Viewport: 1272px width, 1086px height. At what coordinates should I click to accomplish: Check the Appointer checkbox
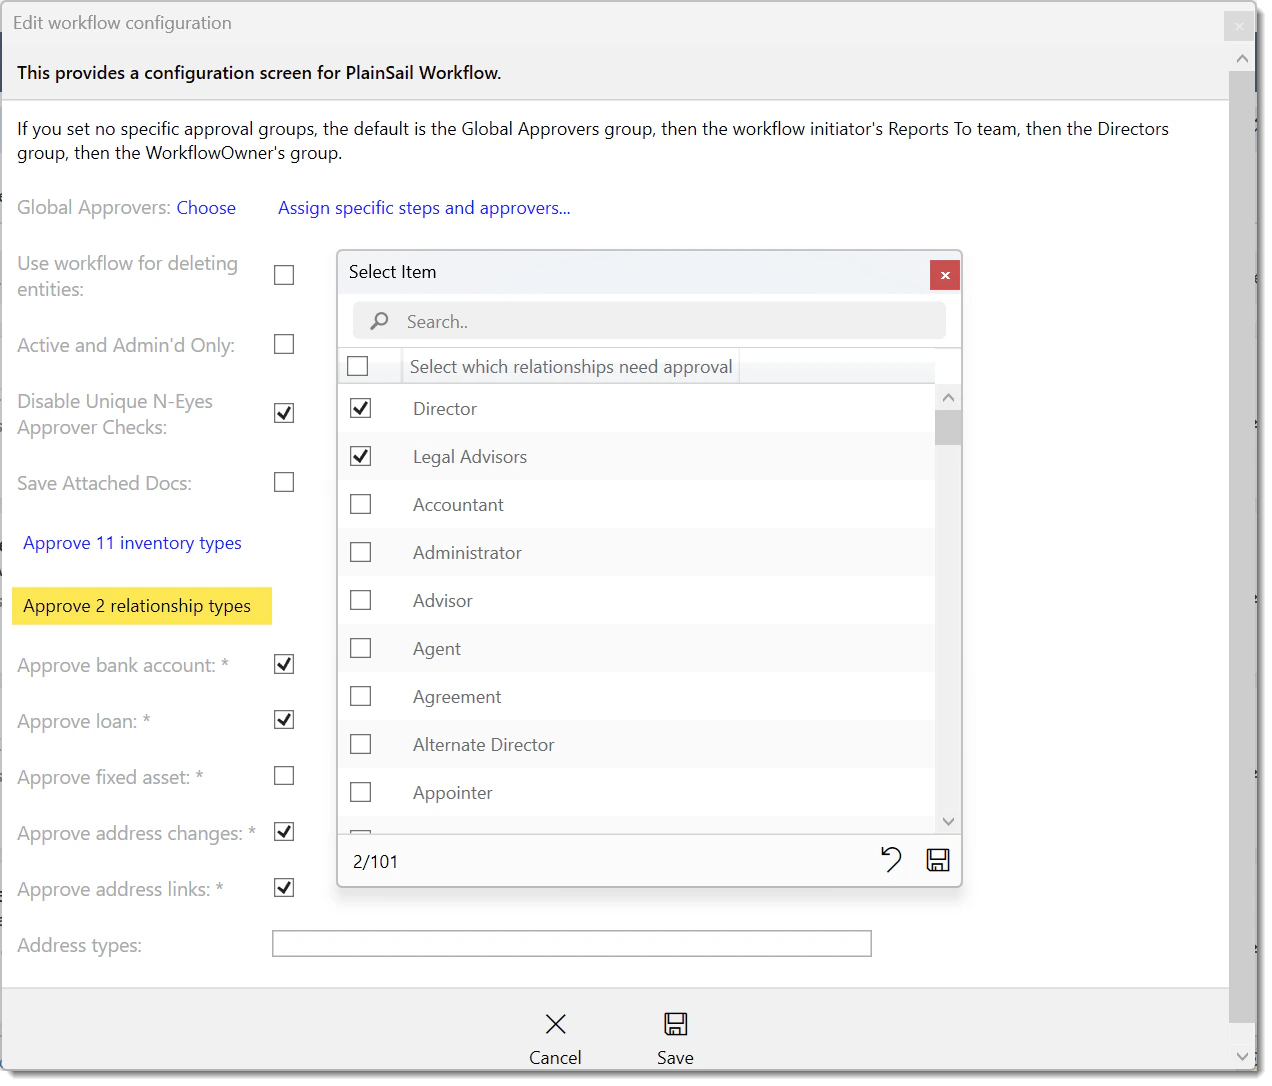361,792
